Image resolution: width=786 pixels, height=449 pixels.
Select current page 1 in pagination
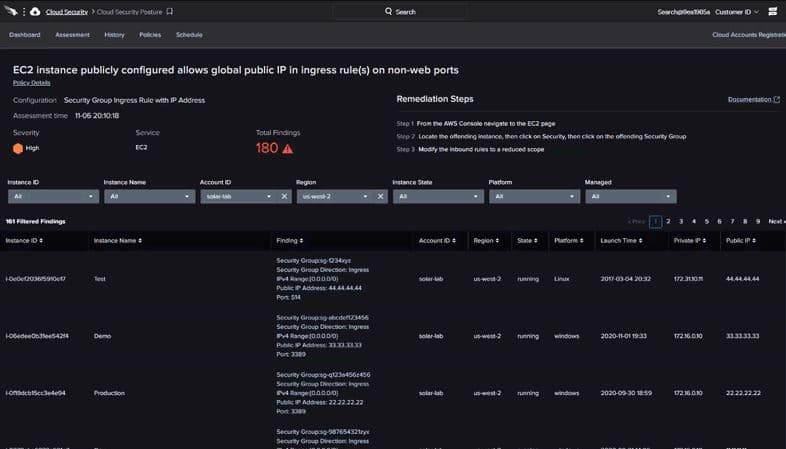coord(655,221)
